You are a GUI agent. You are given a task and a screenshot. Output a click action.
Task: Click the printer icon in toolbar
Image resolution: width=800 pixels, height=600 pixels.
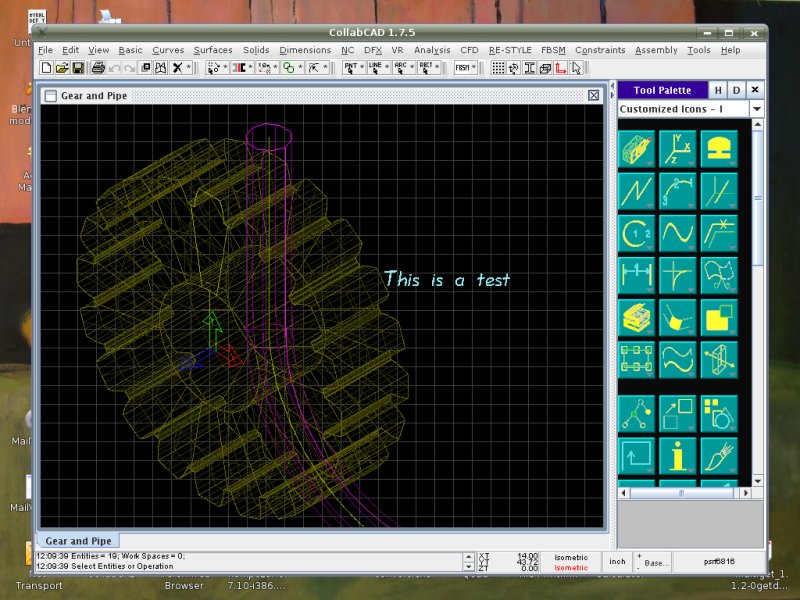[98, 68]
